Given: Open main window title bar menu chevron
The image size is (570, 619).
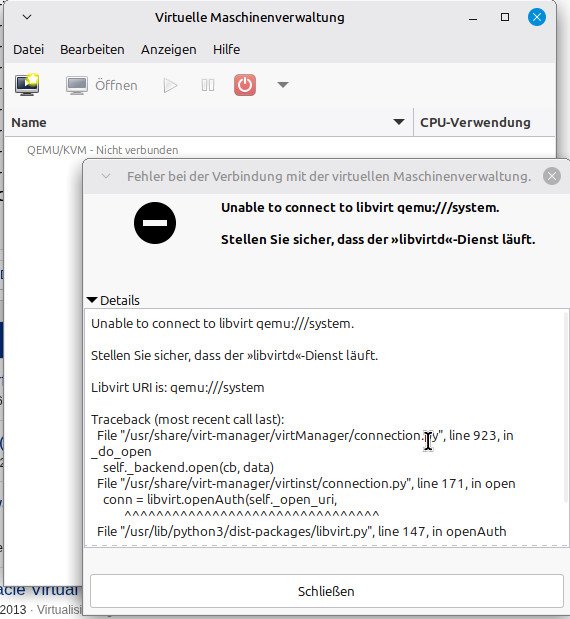Looking at the screenshot, I should tap(27, 17).
